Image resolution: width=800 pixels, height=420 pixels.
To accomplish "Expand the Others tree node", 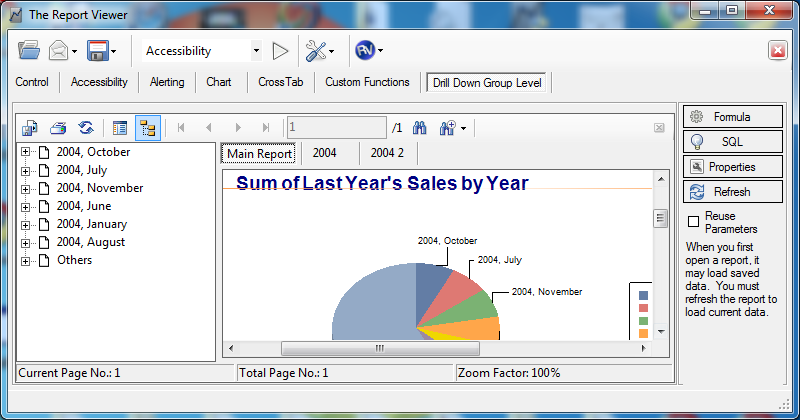I will tap(25, 261).
